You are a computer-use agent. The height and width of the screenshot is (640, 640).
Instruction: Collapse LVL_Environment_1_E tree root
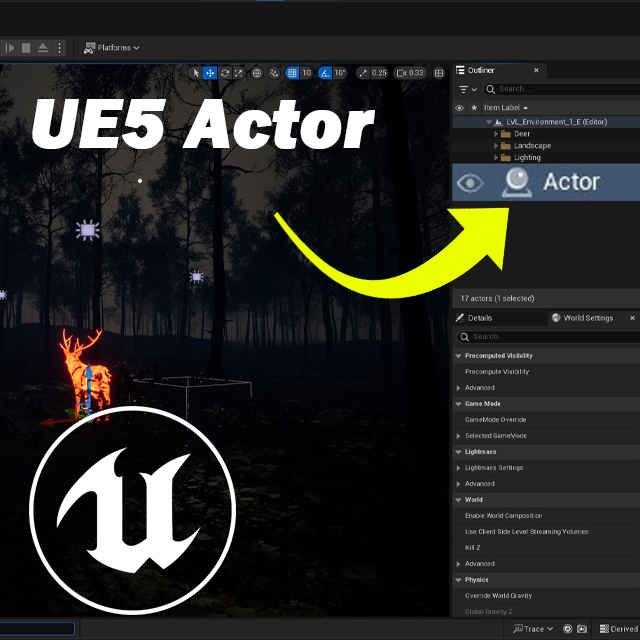tap(489, 122)
